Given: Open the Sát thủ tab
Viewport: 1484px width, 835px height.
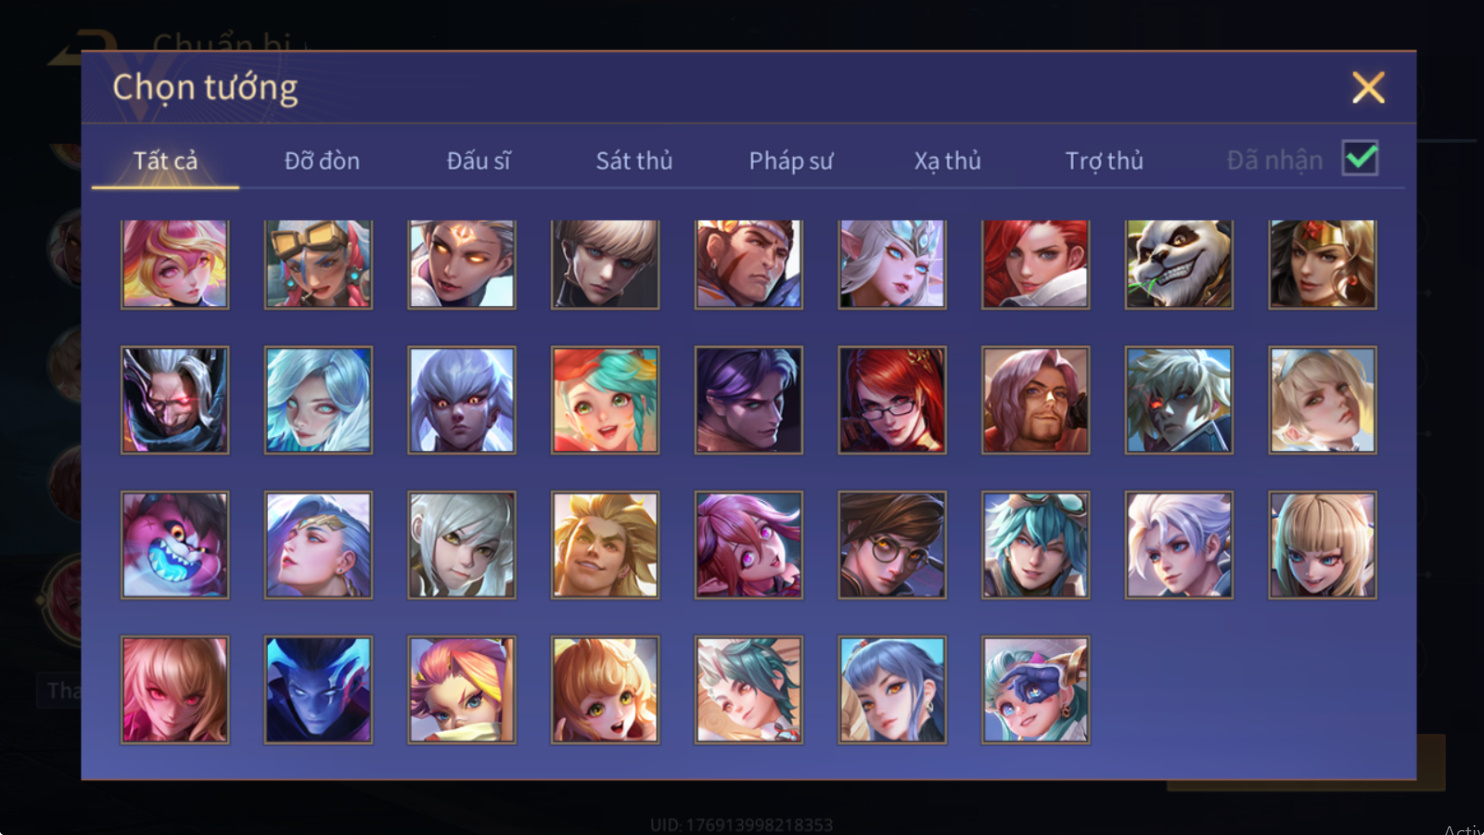Looking at the screenshot, I should coord(634,161).
